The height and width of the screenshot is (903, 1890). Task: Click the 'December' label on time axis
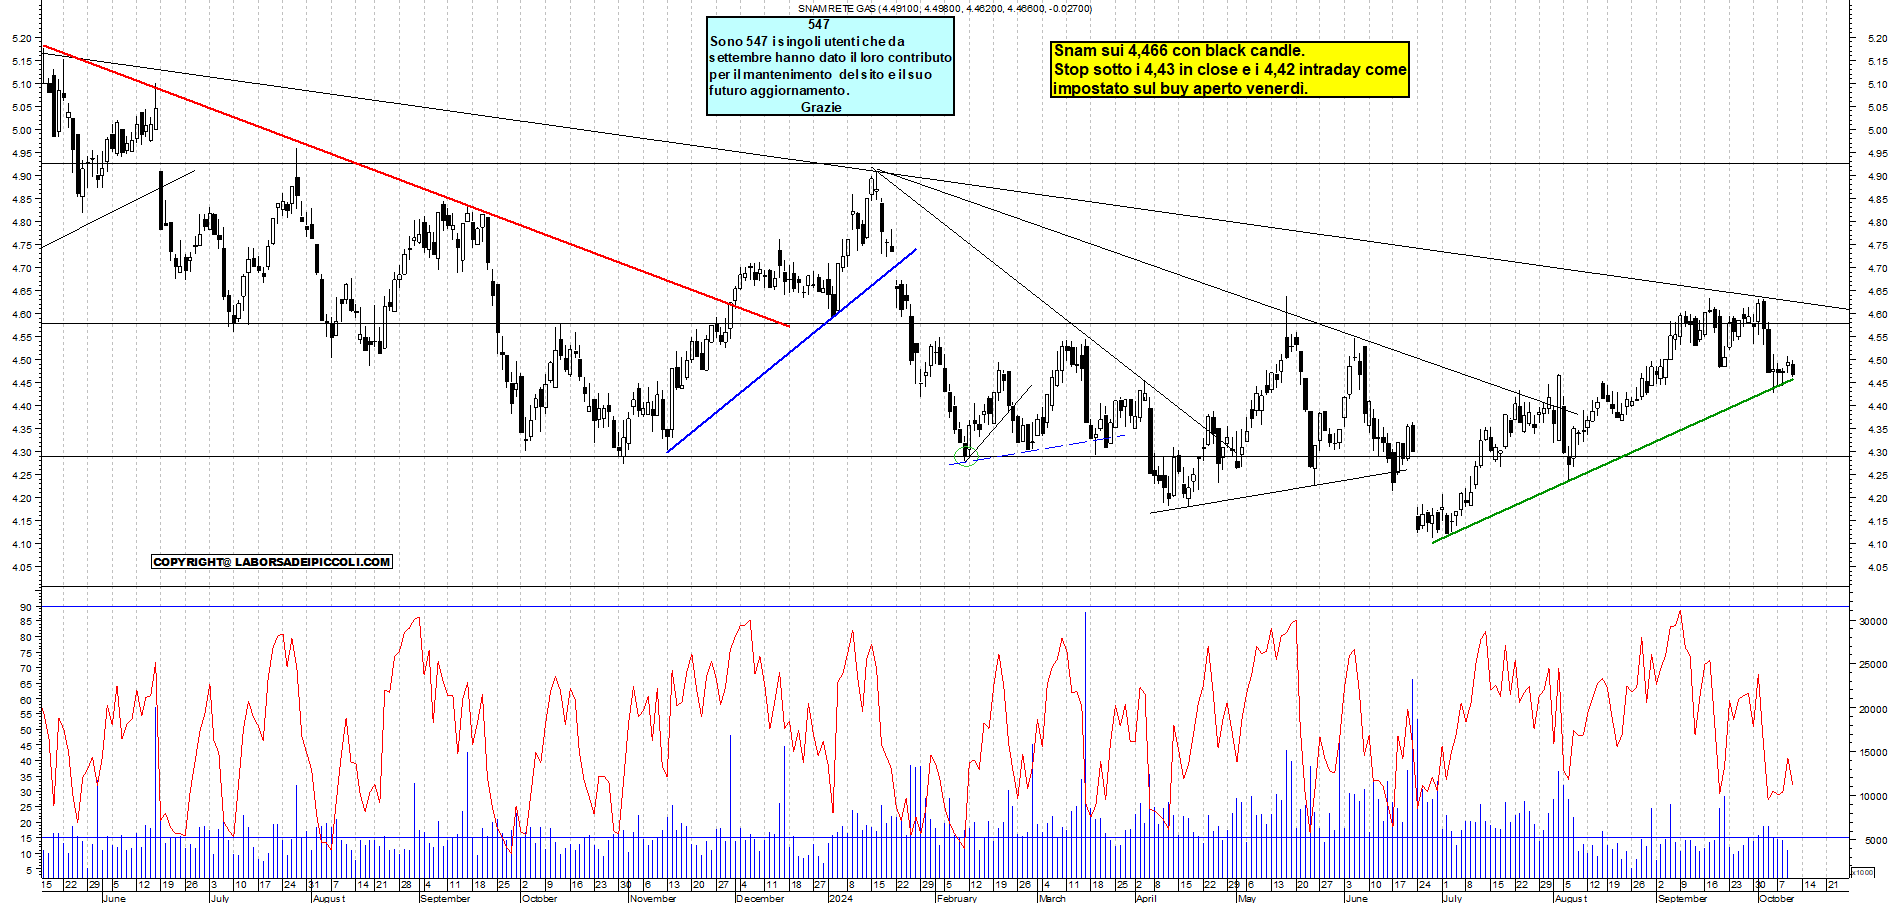pos(760,898)
